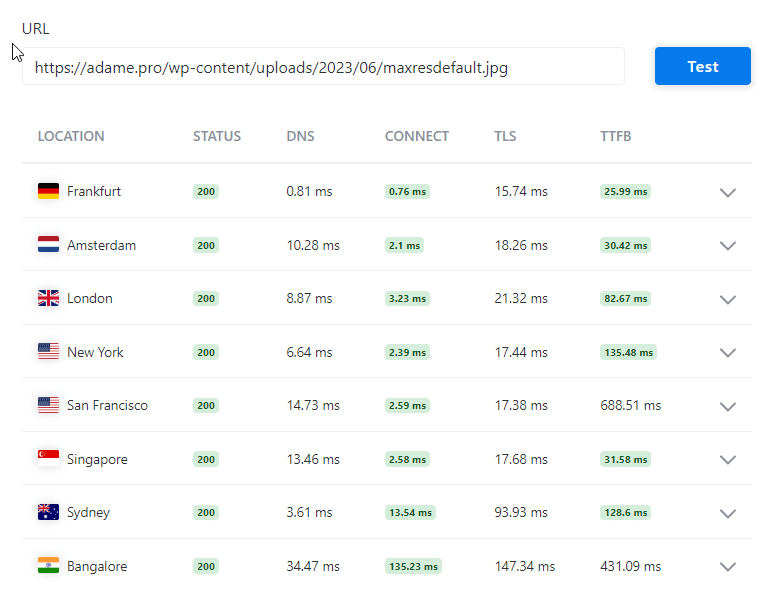This screenshot has width=771, height=608.
Task: Click the 21.32 ms TLS value
Action: tap(521, 298)
